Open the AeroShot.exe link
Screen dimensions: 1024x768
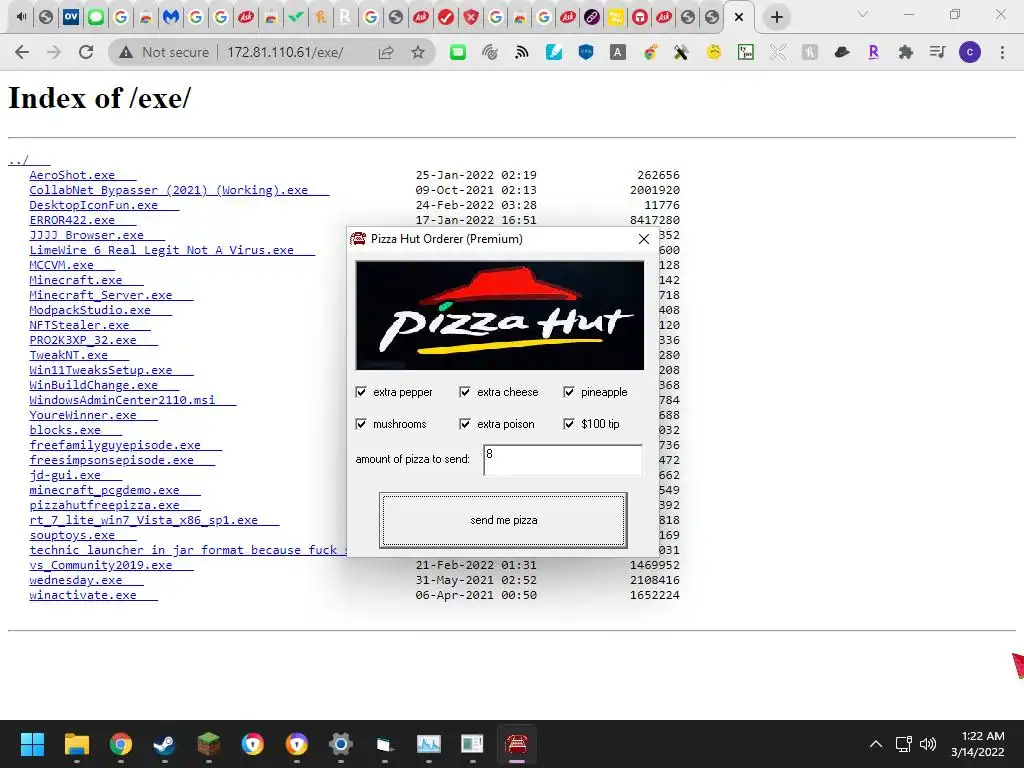72,175
